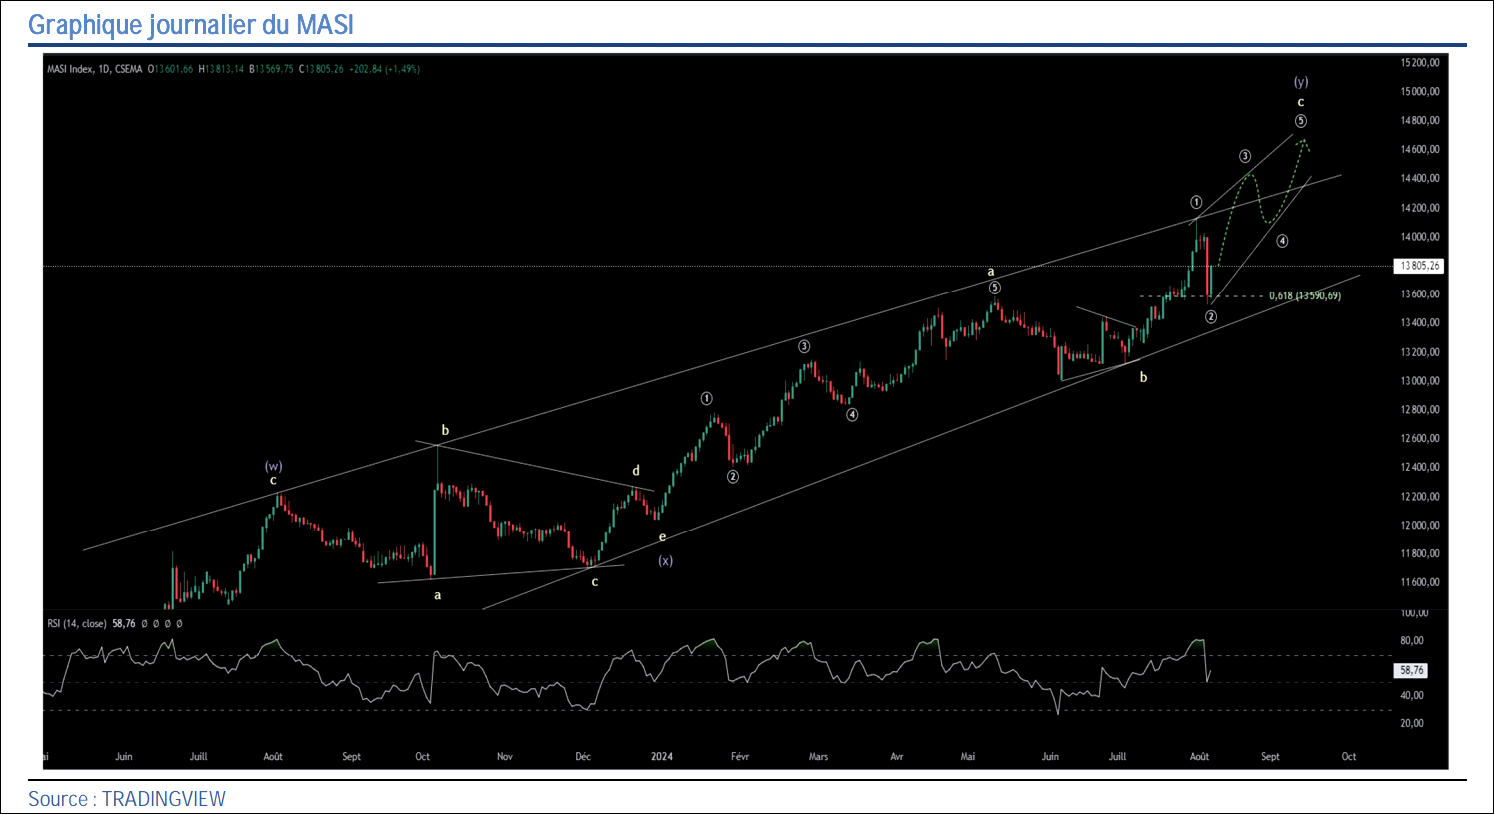Click circled 2 label below red candle
The height and width of the screenshot is (814, 1494).
point(1210,317)
